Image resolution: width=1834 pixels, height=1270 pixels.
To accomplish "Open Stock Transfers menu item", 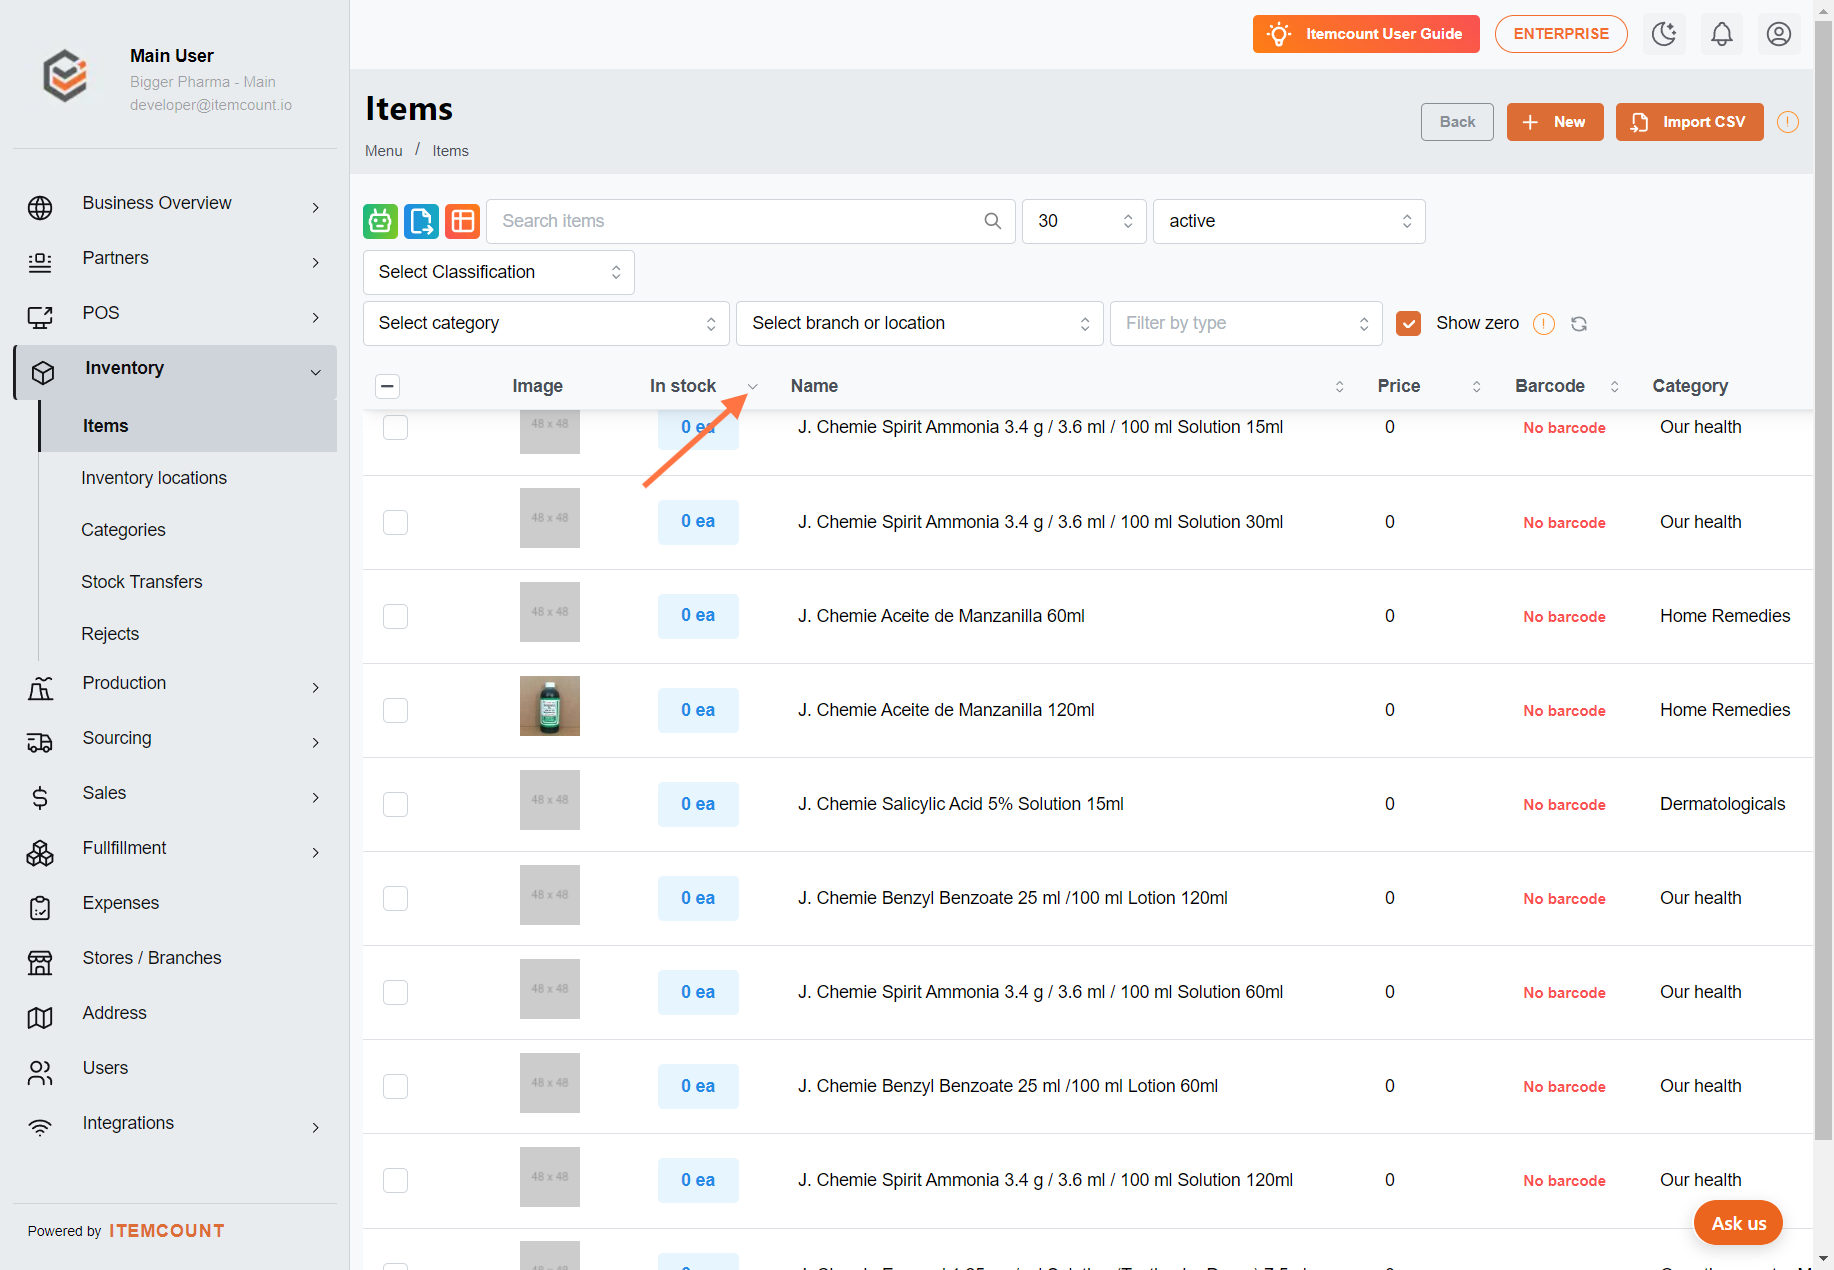I will click(x=141, y=582).
